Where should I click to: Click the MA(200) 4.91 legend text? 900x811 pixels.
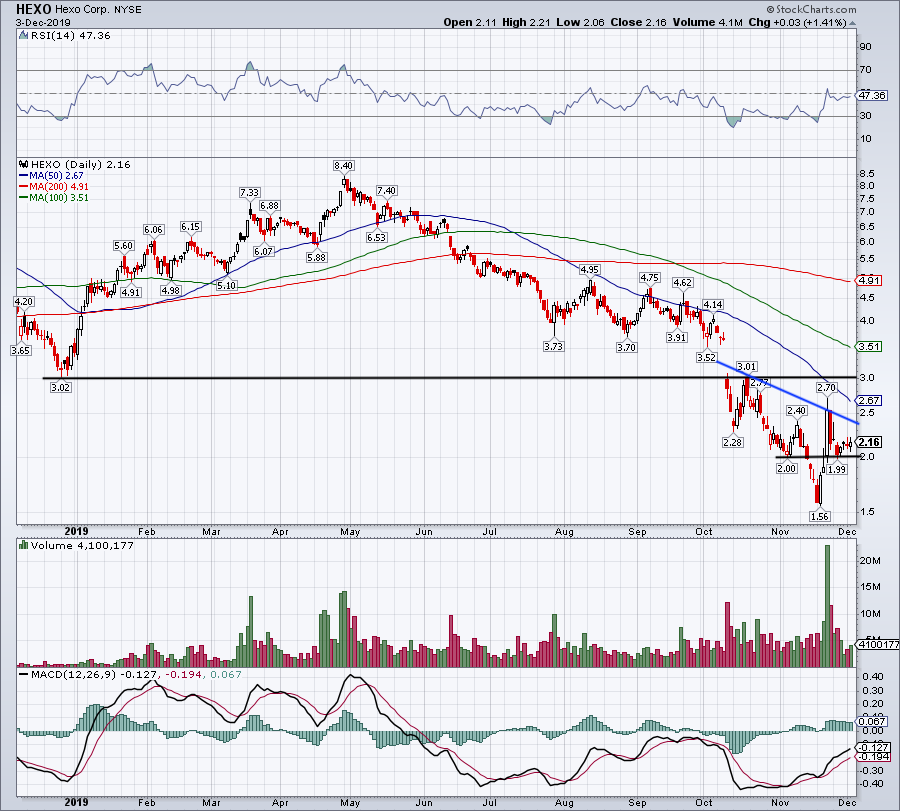point(59,187)
